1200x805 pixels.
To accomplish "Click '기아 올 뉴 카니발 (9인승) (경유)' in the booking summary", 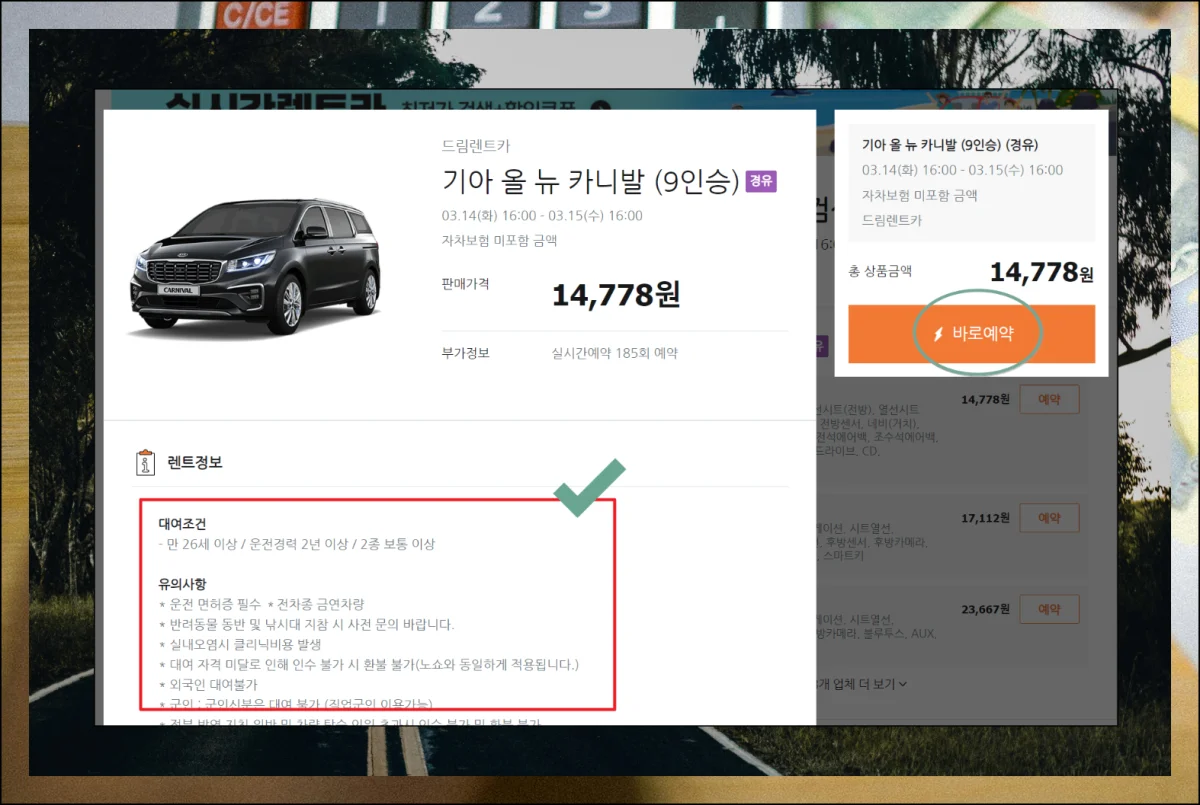I will (x=949, y=145).
